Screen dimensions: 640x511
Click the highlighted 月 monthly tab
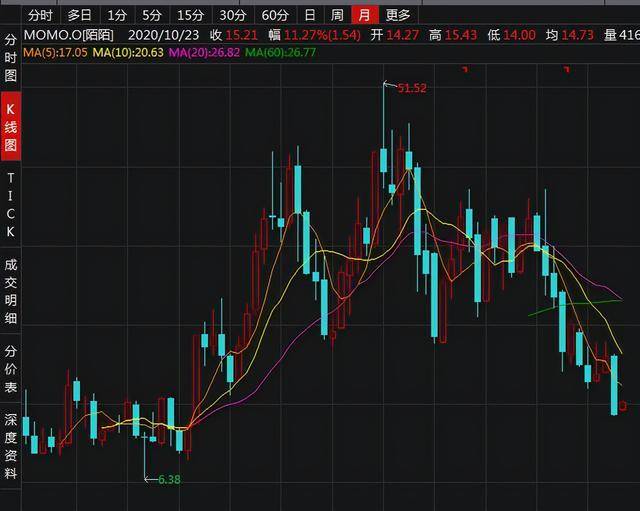tap(365, 15)
